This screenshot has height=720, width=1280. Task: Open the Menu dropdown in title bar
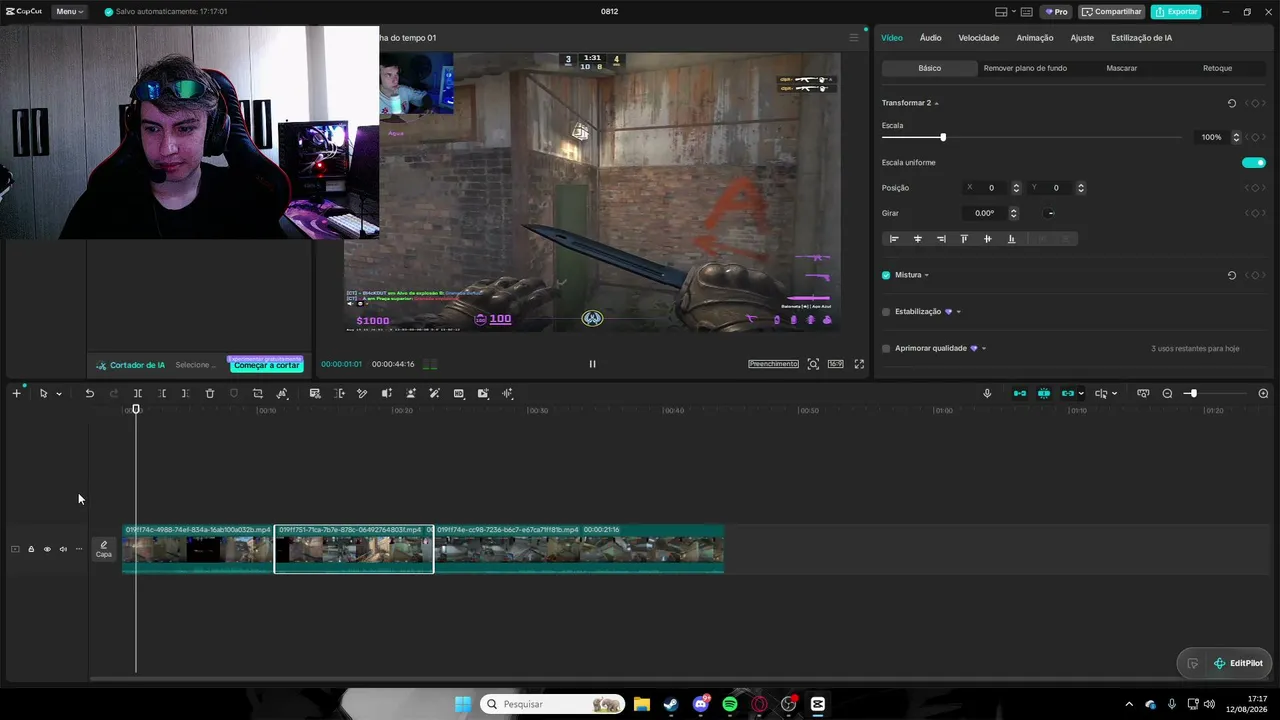pyautogui.click(x=70, y=12)
